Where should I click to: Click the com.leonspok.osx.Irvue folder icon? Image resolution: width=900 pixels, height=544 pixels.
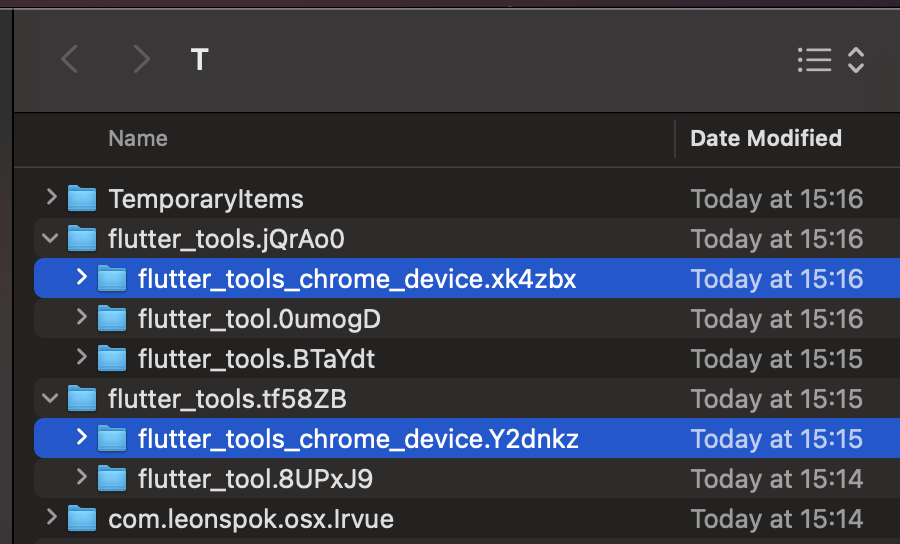pyautogui.click(x=82, y=519)
